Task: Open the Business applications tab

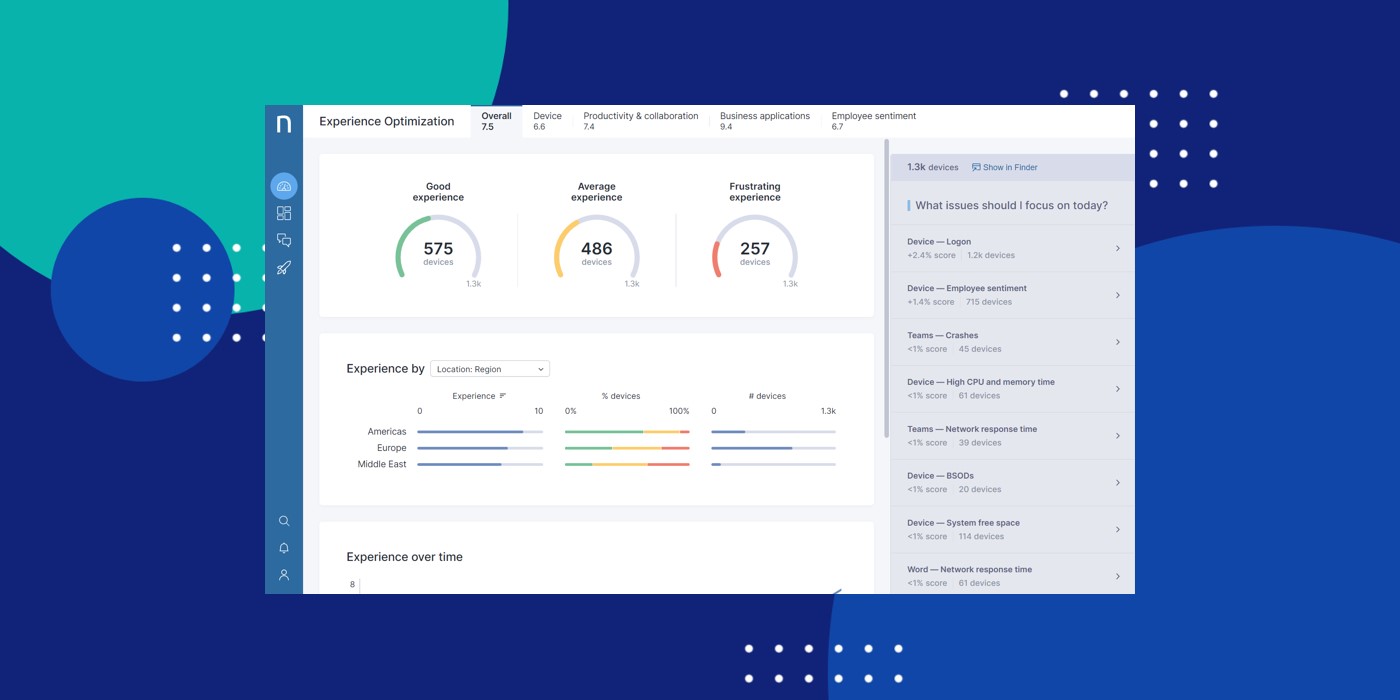Action: [x=764, y=120]
